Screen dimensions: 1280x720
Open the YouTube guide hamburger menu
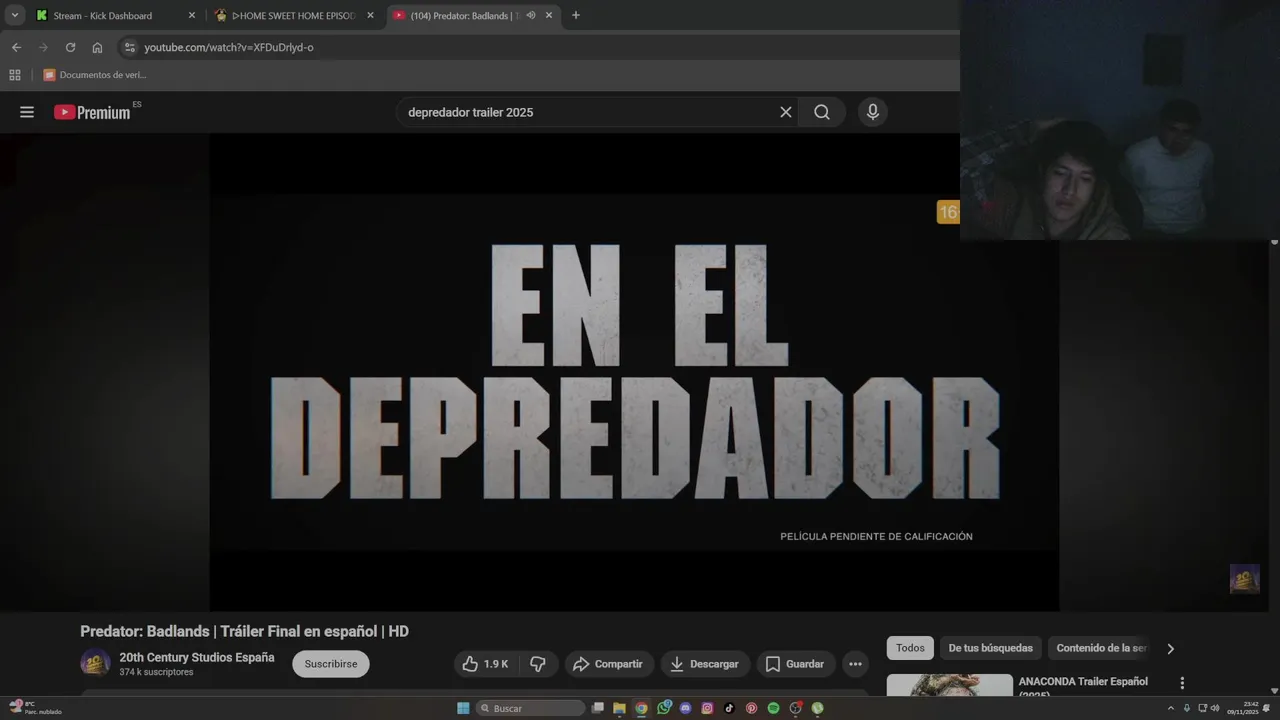coord(27,112)
